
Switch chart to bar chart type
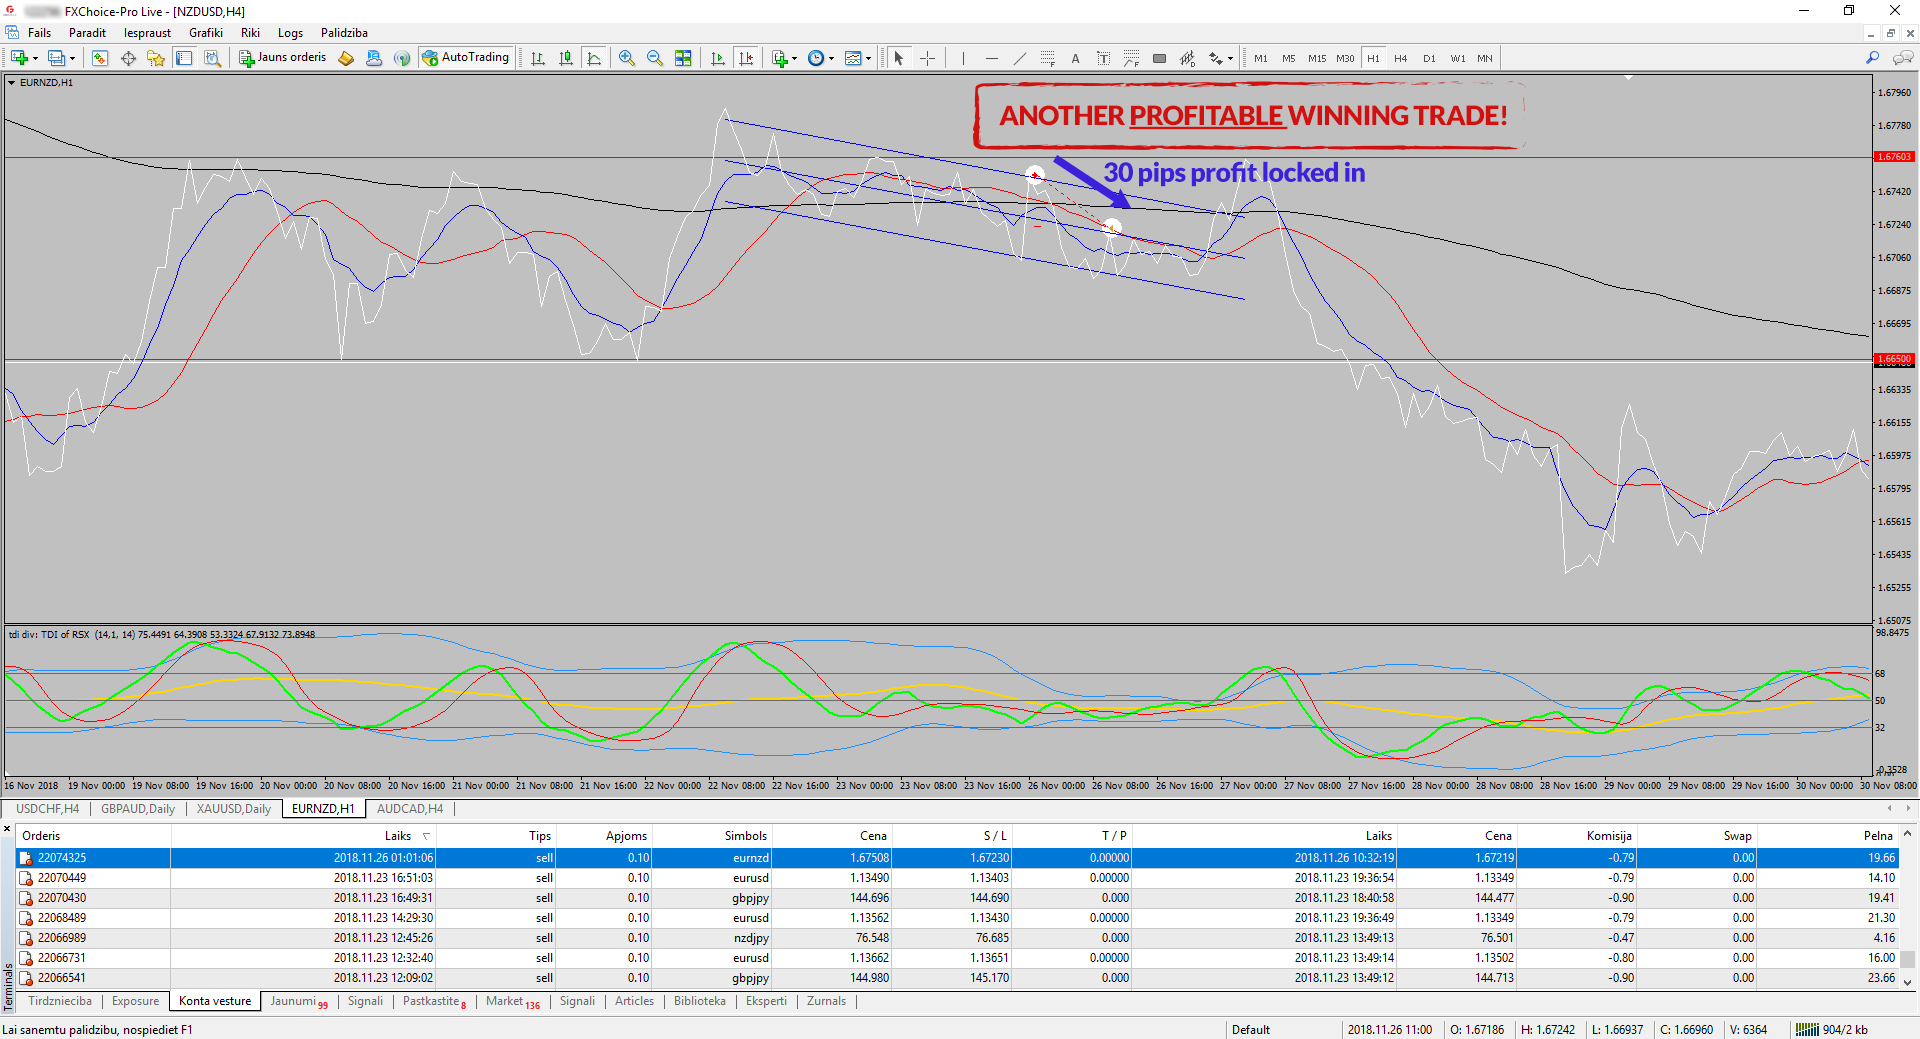538,58
